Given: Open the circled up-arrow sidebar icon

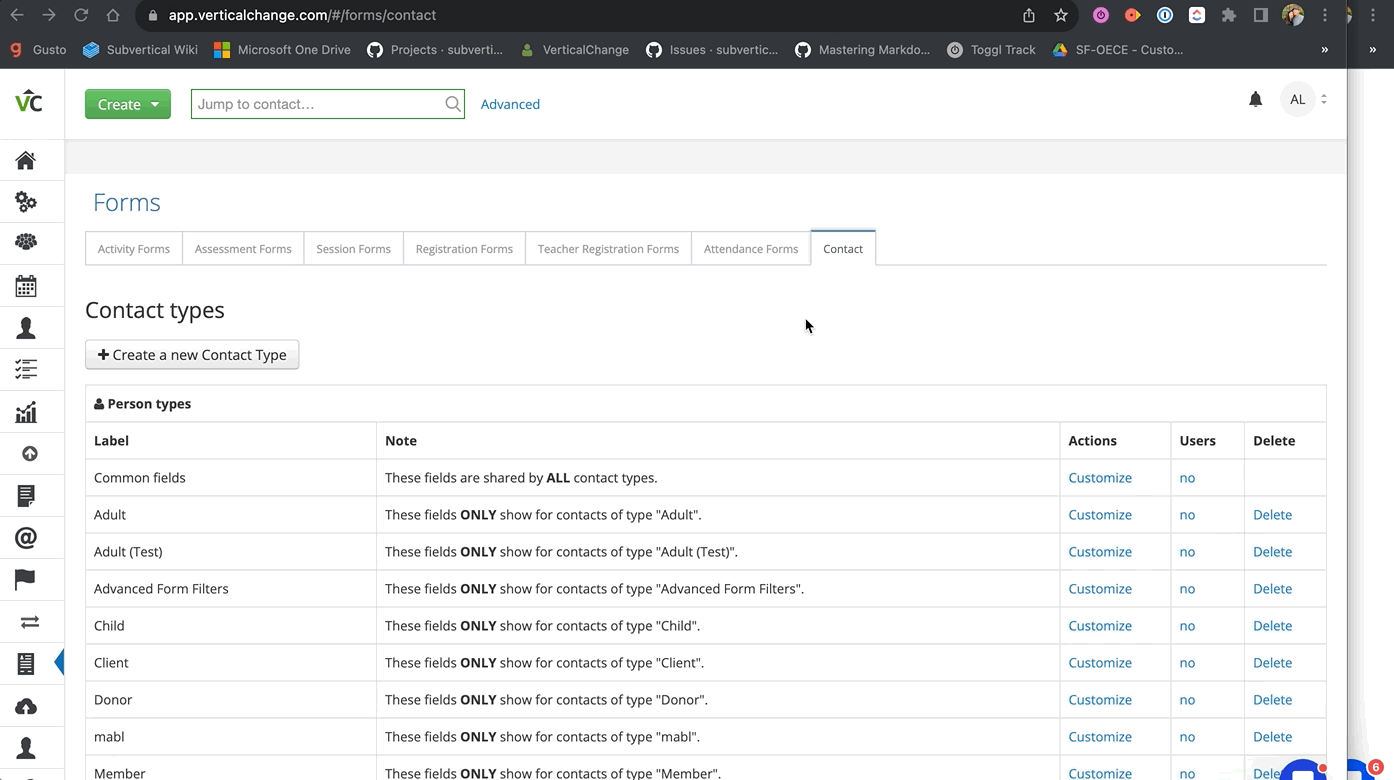Looking at the screenshot, I should [x=29, y=454].
